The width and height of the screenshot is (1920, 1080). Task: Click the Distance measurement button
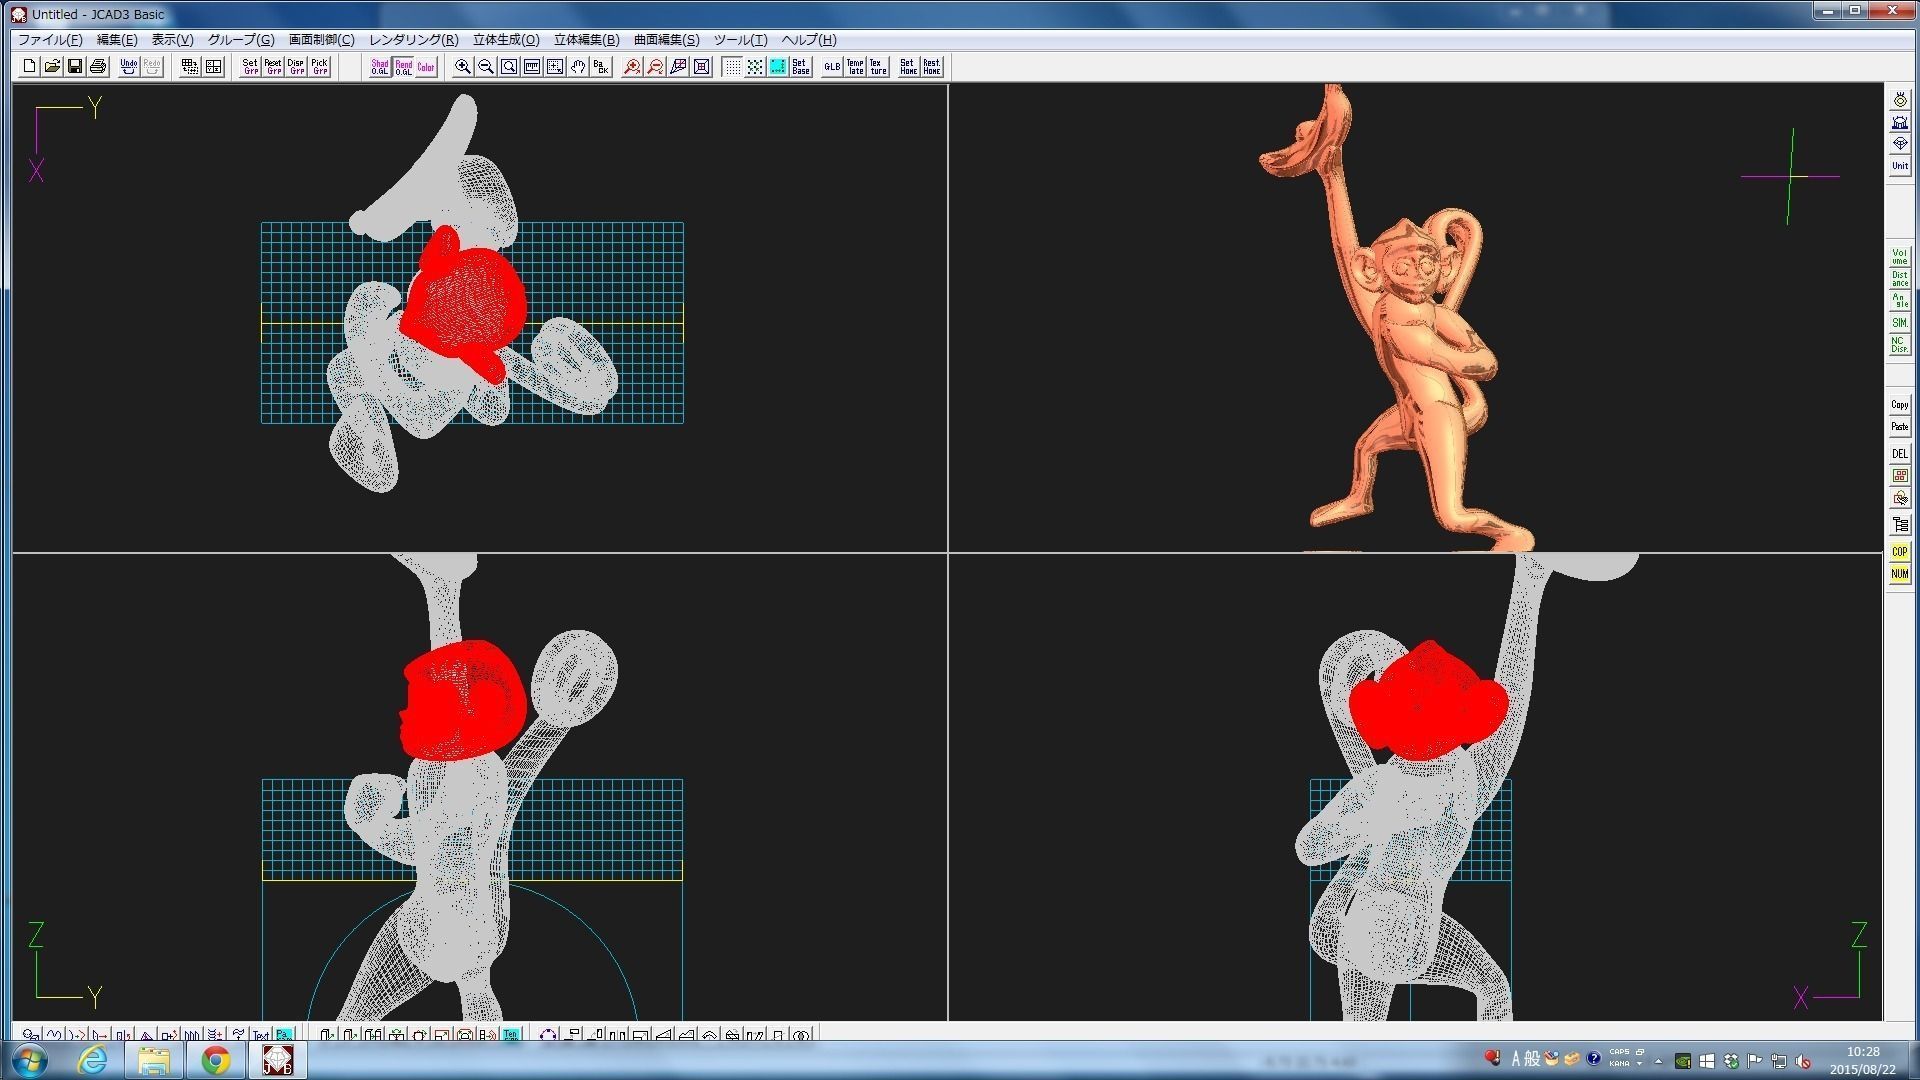coord(1899,279)
